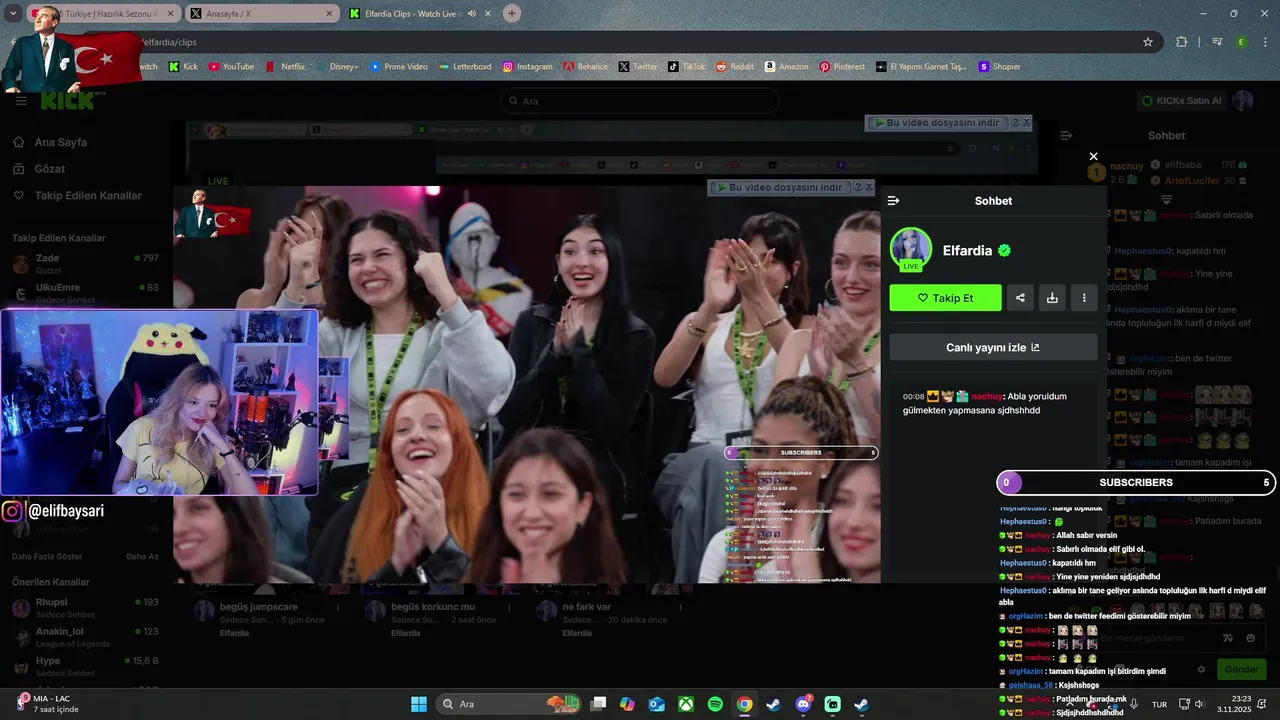The height and width of the screenshot is (720, 1280).
Task: Mute the Elfardia Clips tab audio icon
Action: tap(472, 13)
